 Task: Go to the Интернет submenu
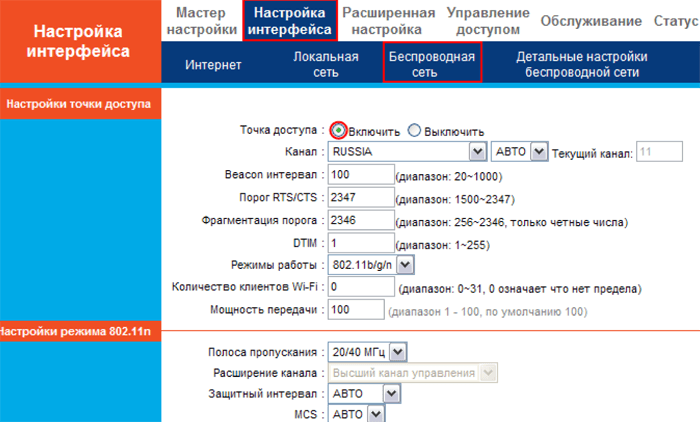pos(213,65)
